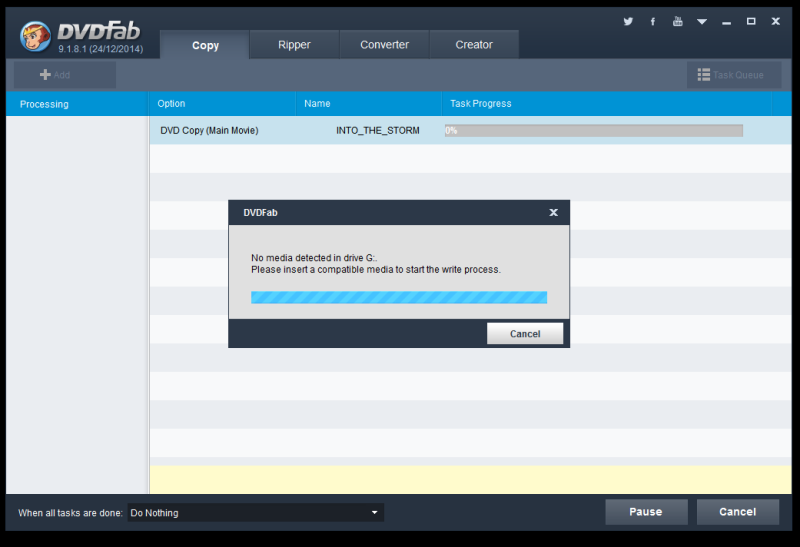Cancel the no media detected dialog

pos(525,334)
